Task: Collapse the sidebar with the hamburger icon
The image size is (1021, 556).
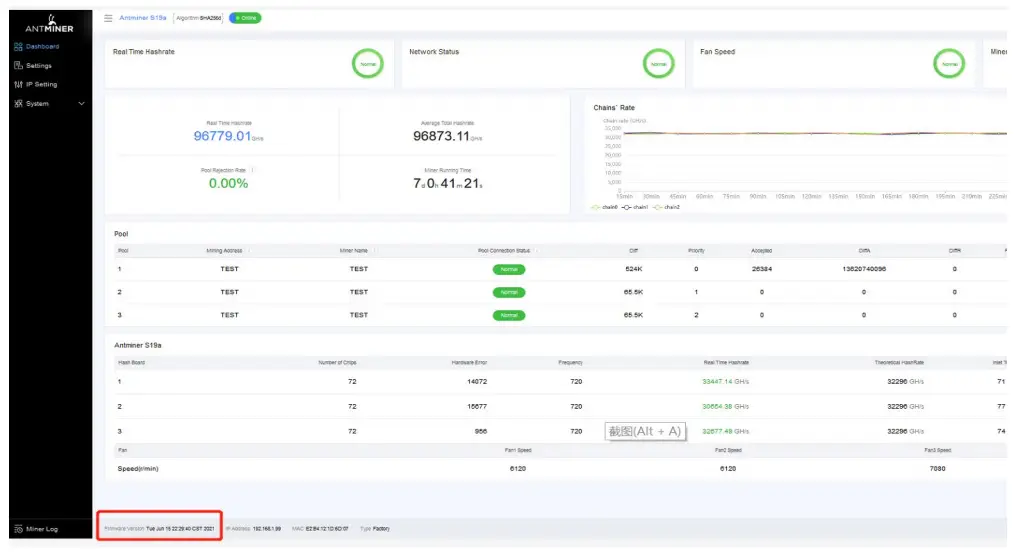Action: click(x=108, y=18)
